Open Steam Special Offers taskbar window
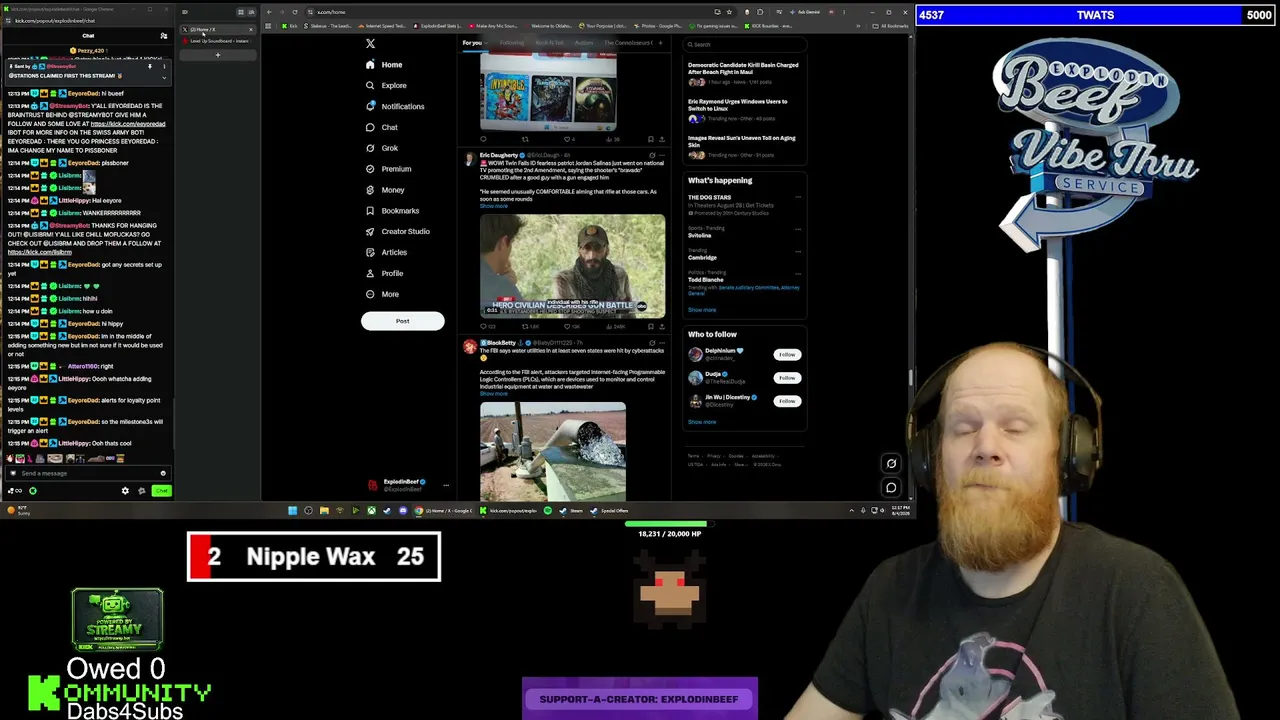1280x720 pixels. pos(610,511)
